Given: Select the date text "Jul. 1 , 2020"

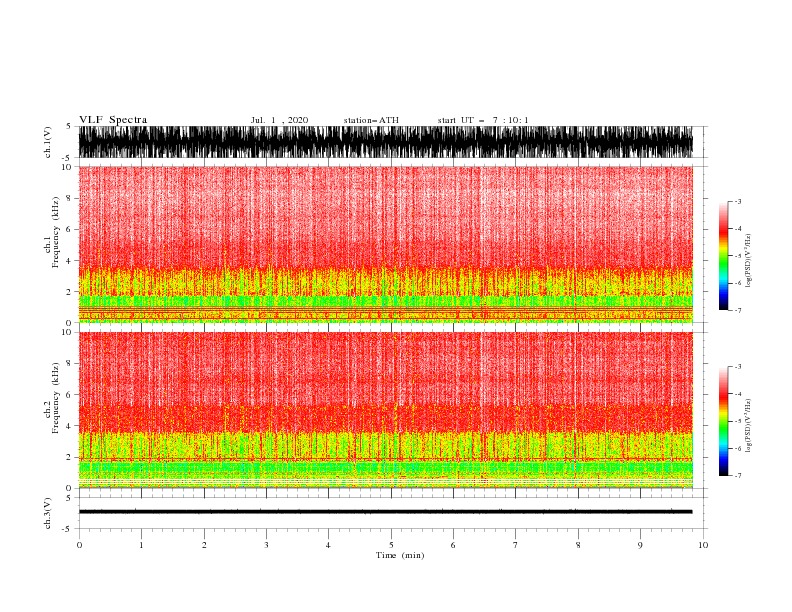Looking at the screenshot, I should 279,120.
